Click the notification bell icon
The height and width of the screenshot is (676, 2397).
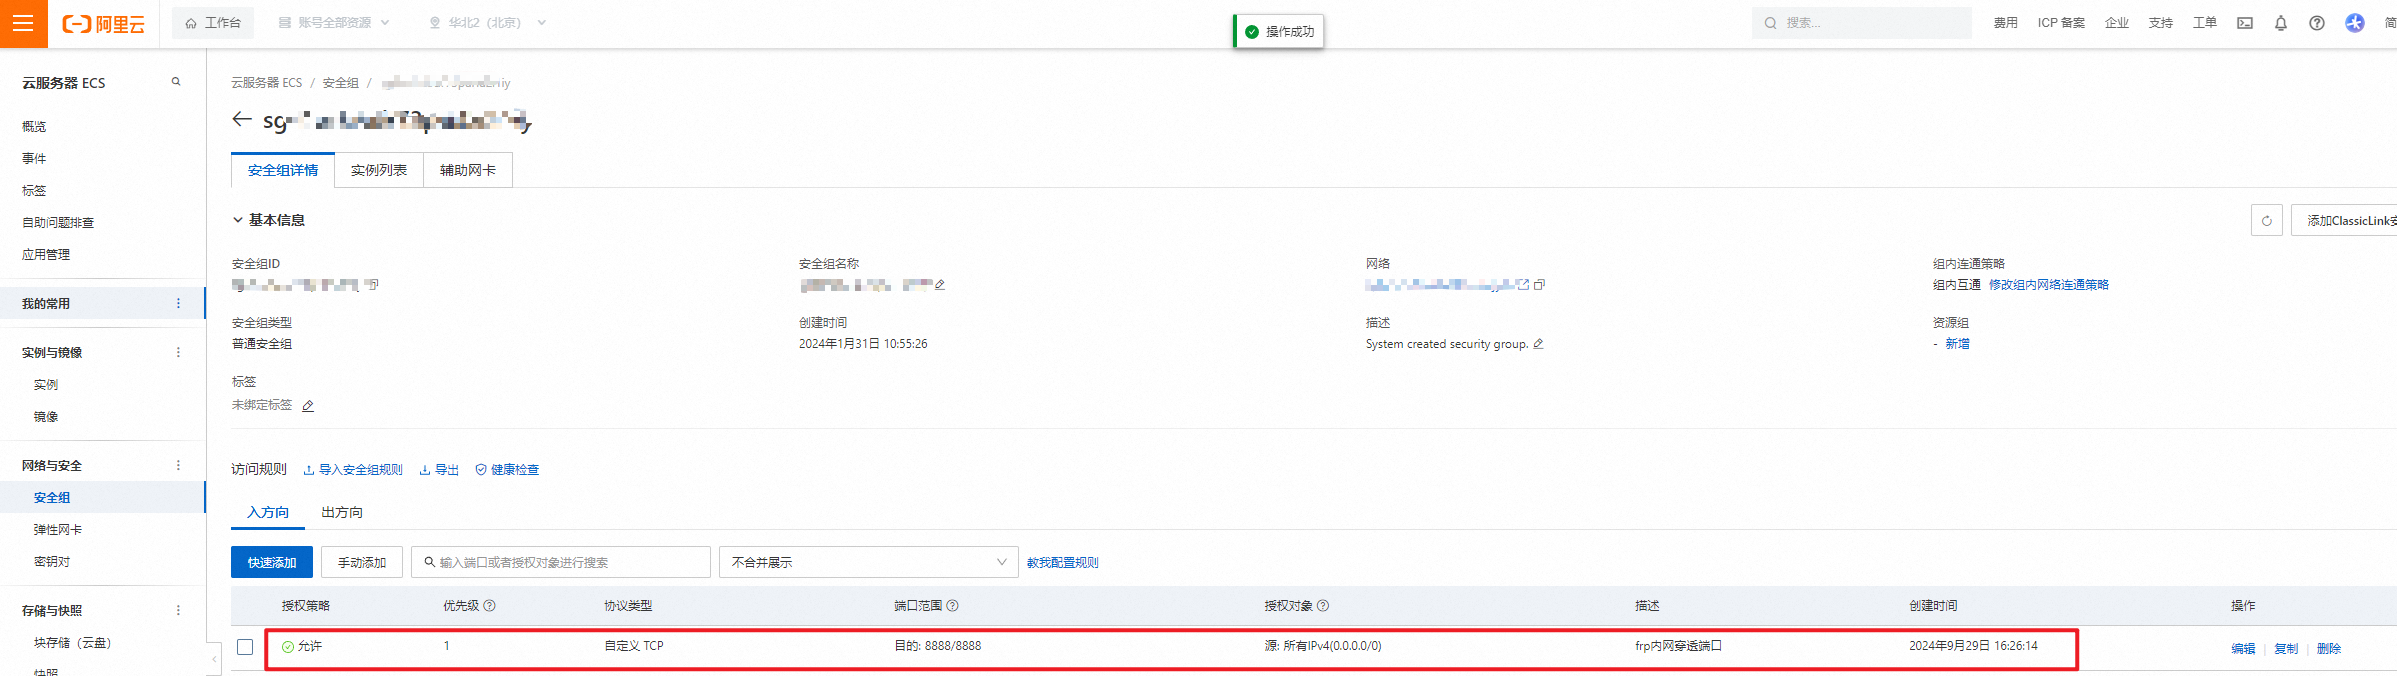2280,23
